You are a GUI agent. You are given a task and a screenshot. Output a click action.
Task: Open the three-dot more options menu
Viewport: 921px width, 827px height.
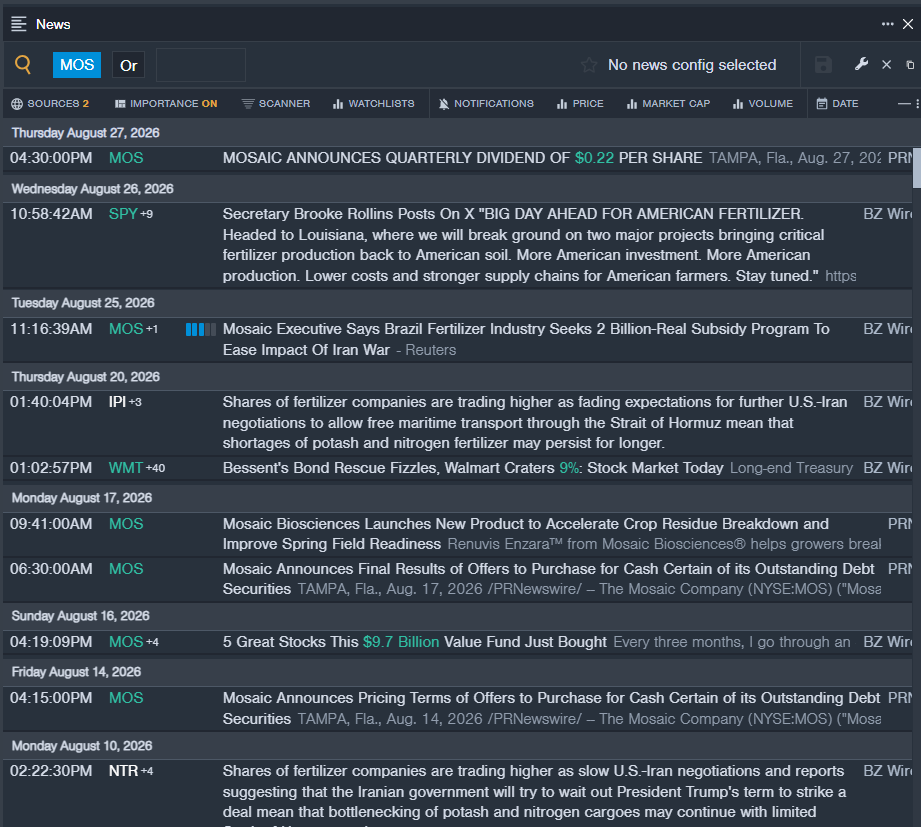(x=887, y=24)
